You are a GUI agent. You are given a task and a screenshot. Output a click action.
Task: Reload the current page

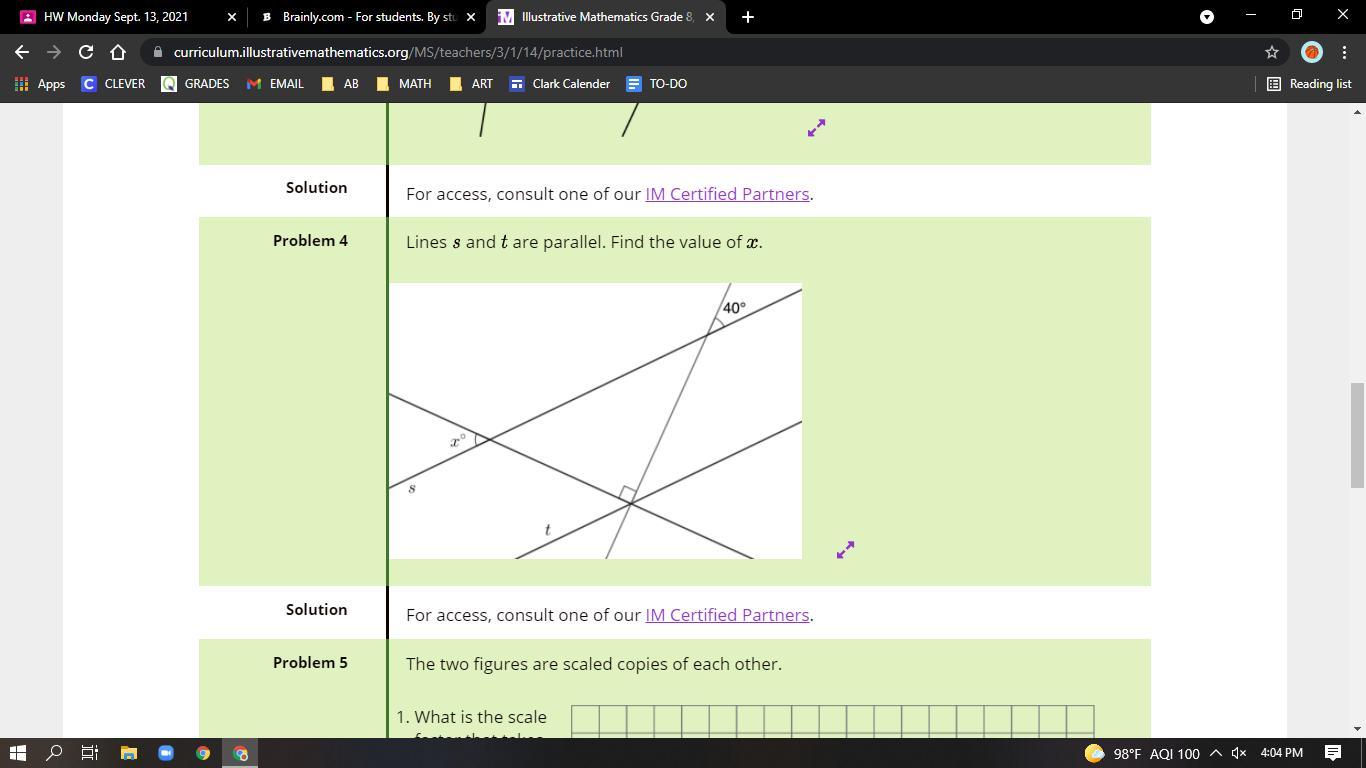click(x=86, y=52)
